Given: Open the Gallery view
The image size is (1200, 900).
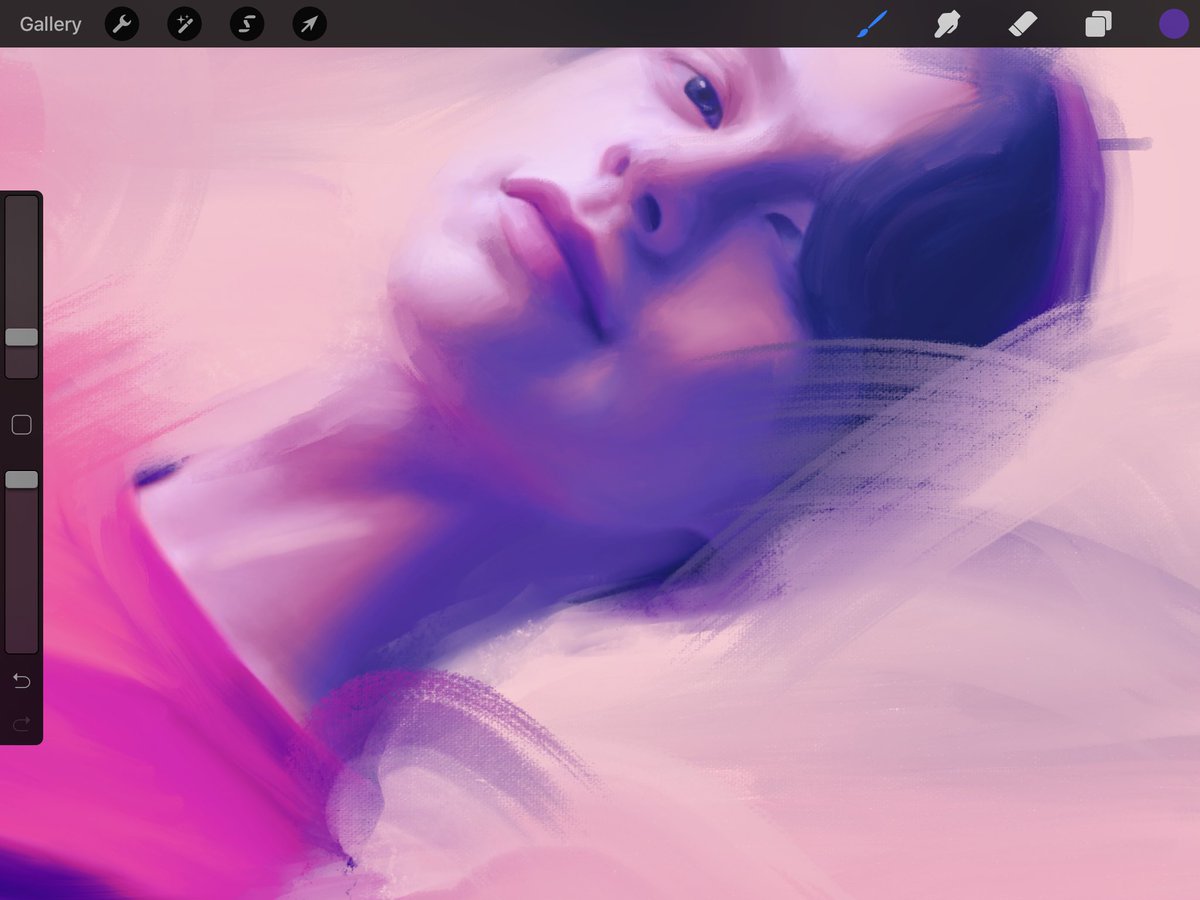Looking at the screenshot, I should [50, 24].
